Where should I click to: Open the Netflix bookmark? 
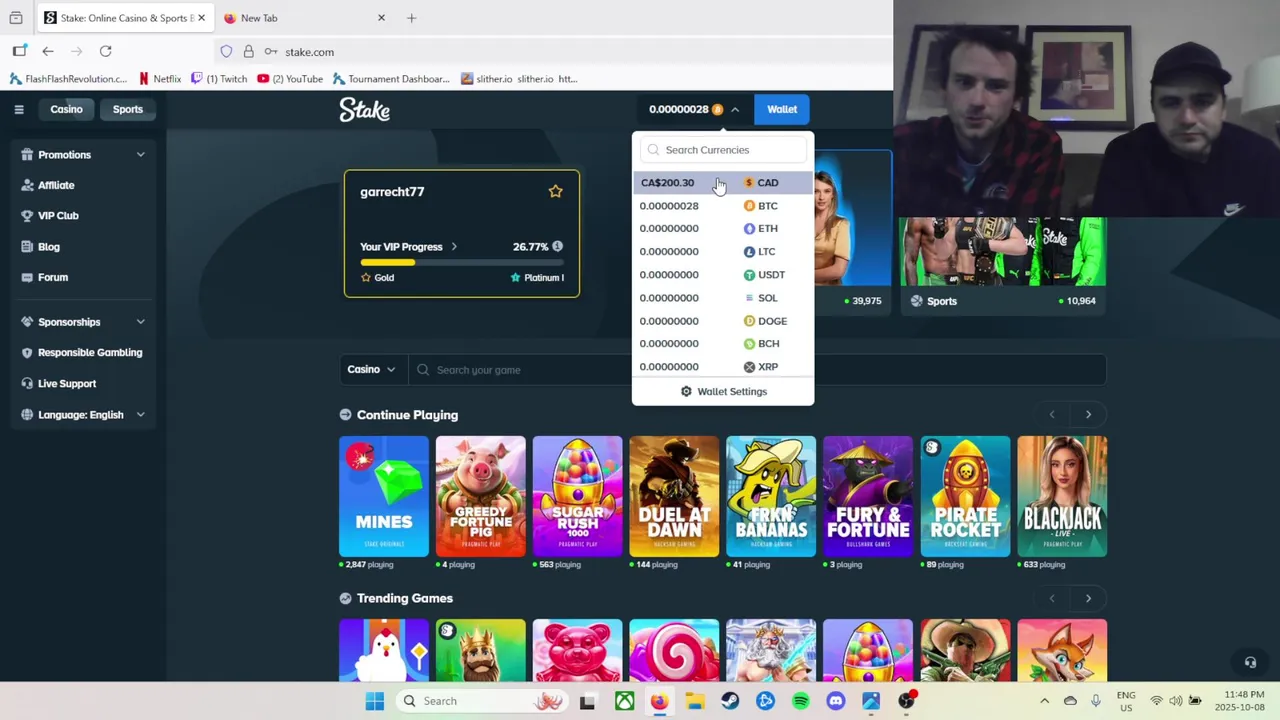(x=160, y=79)
